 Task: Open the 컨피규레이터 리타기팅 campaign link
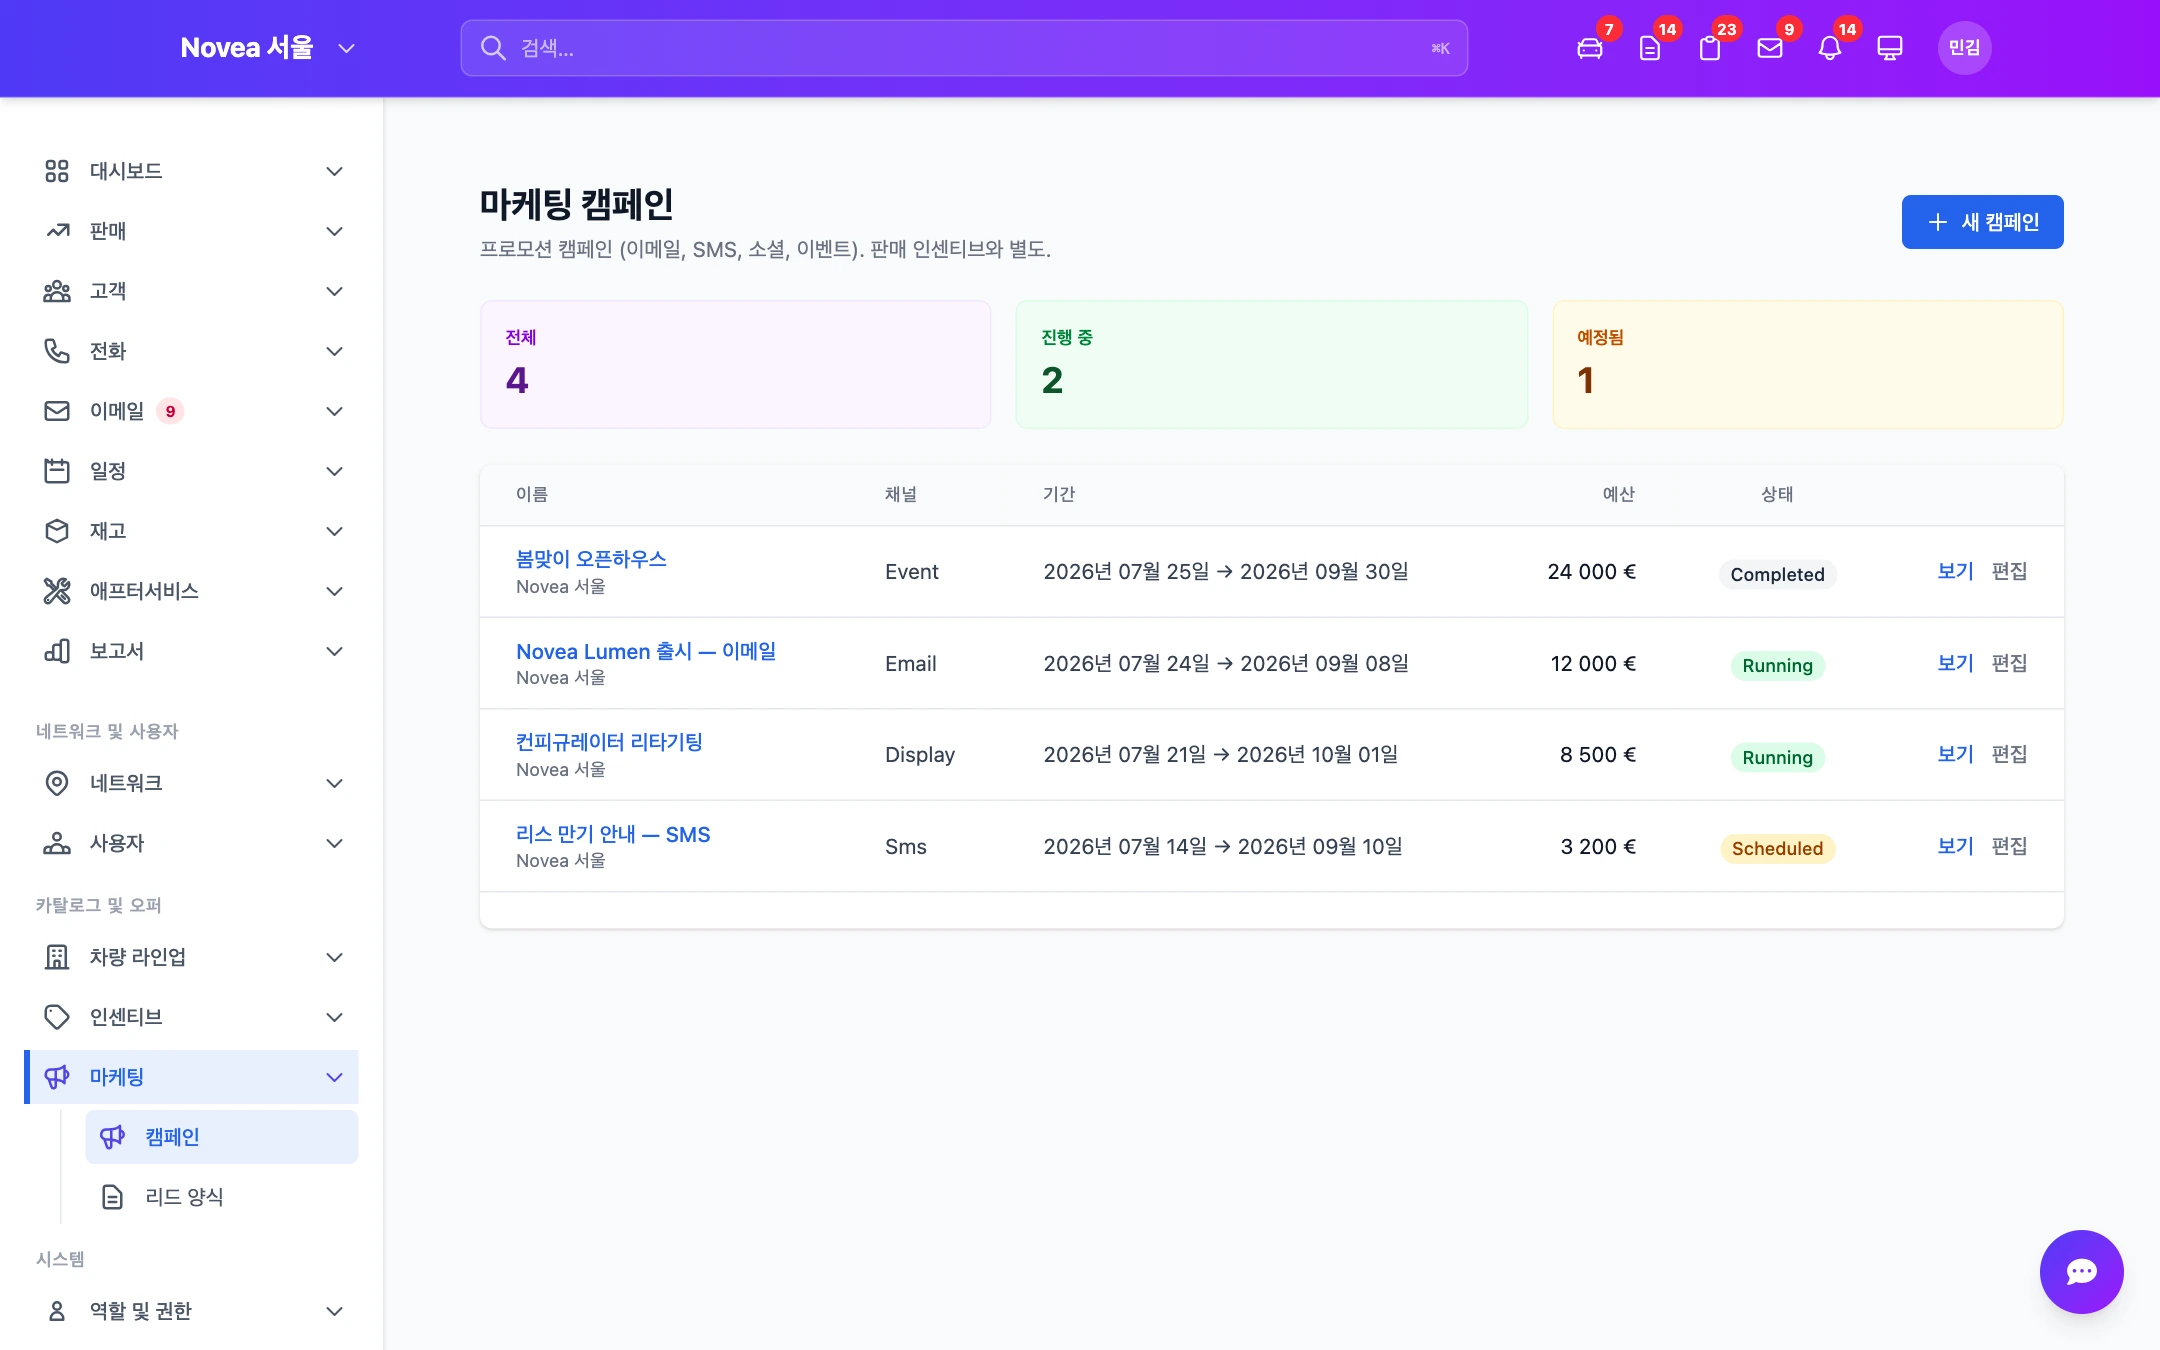(x=609, y=742)
